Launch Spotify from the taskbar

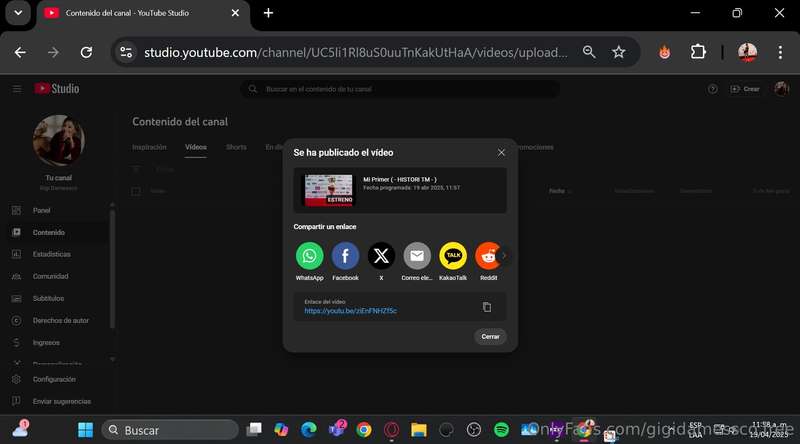[x=501, y=430]
